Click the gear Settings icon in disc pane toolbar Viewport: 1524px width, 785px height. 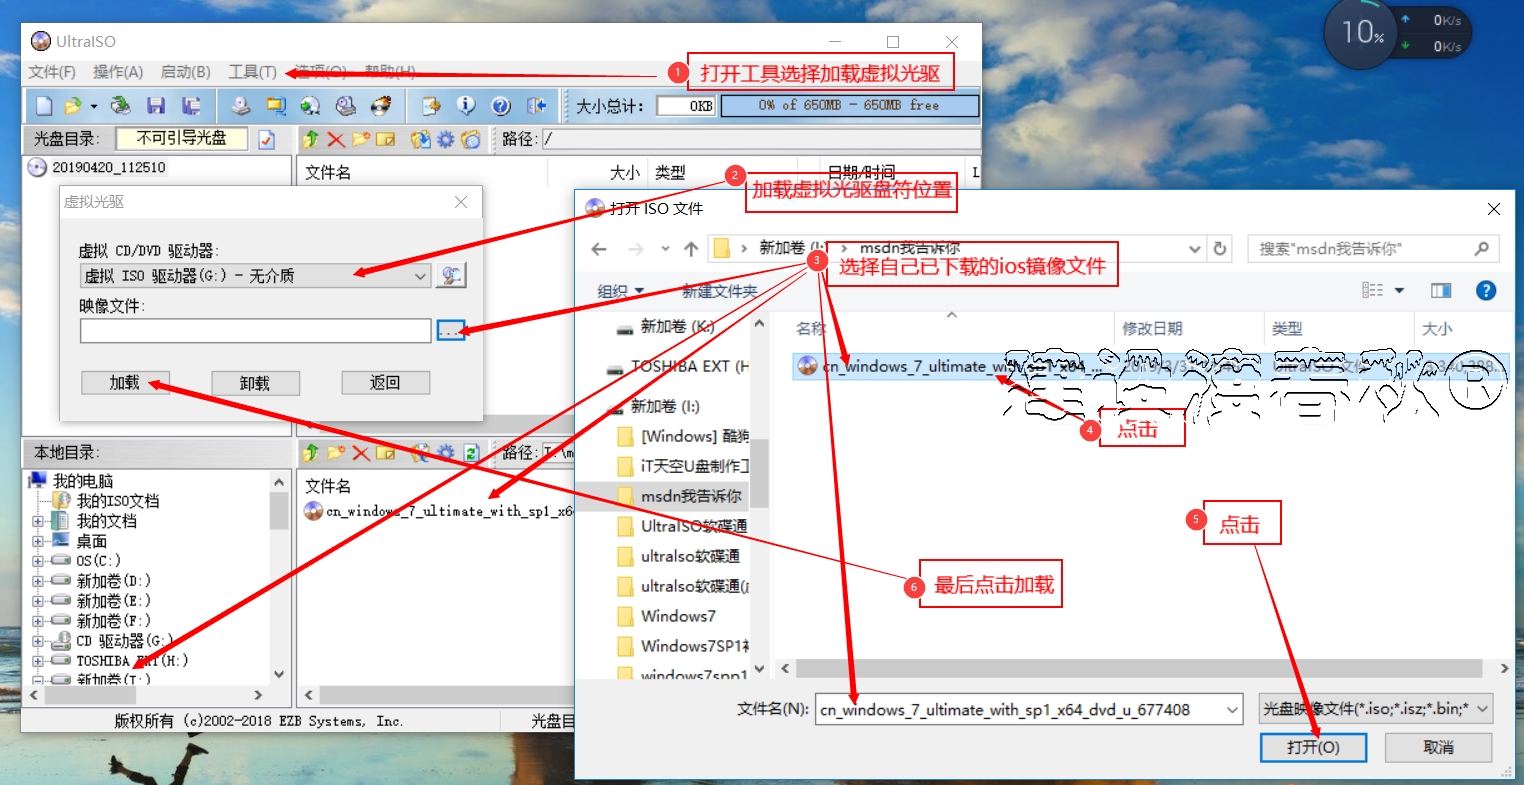[446, 139]
